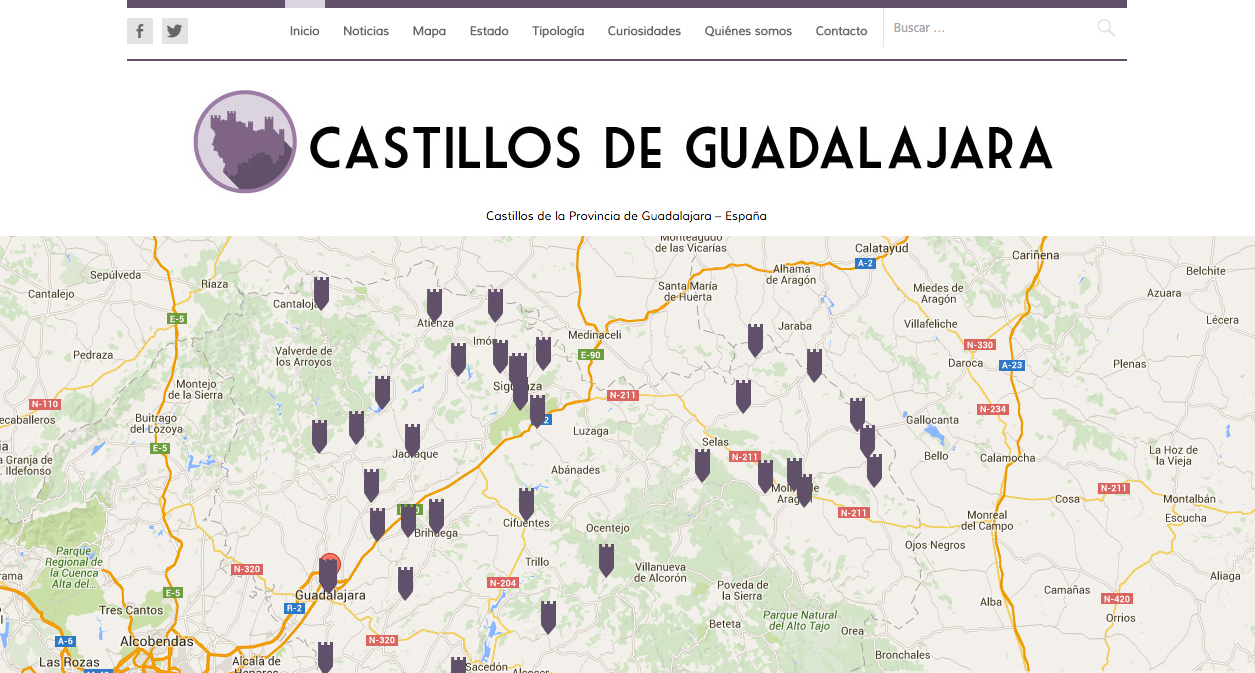
Task: Open the Twitter social icon
Action: (x=175, y=31)
